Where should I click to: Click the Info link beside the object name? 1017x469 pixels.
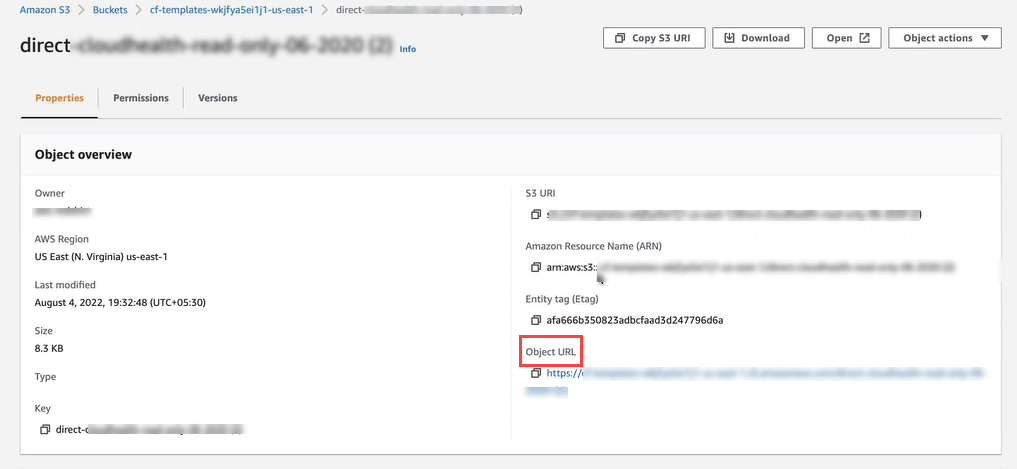(x=408, y=49)
